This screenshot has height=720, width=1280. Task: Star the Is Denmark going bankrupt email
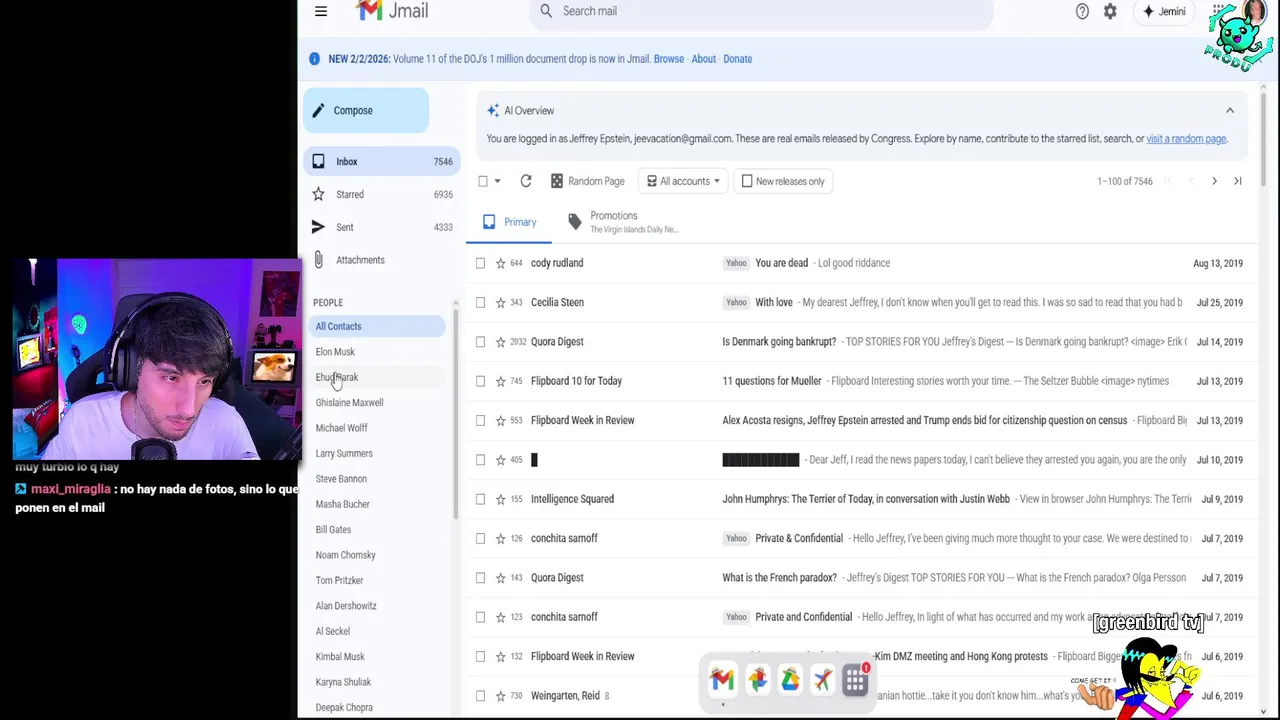pyautogui.click(x=501, y=342)
